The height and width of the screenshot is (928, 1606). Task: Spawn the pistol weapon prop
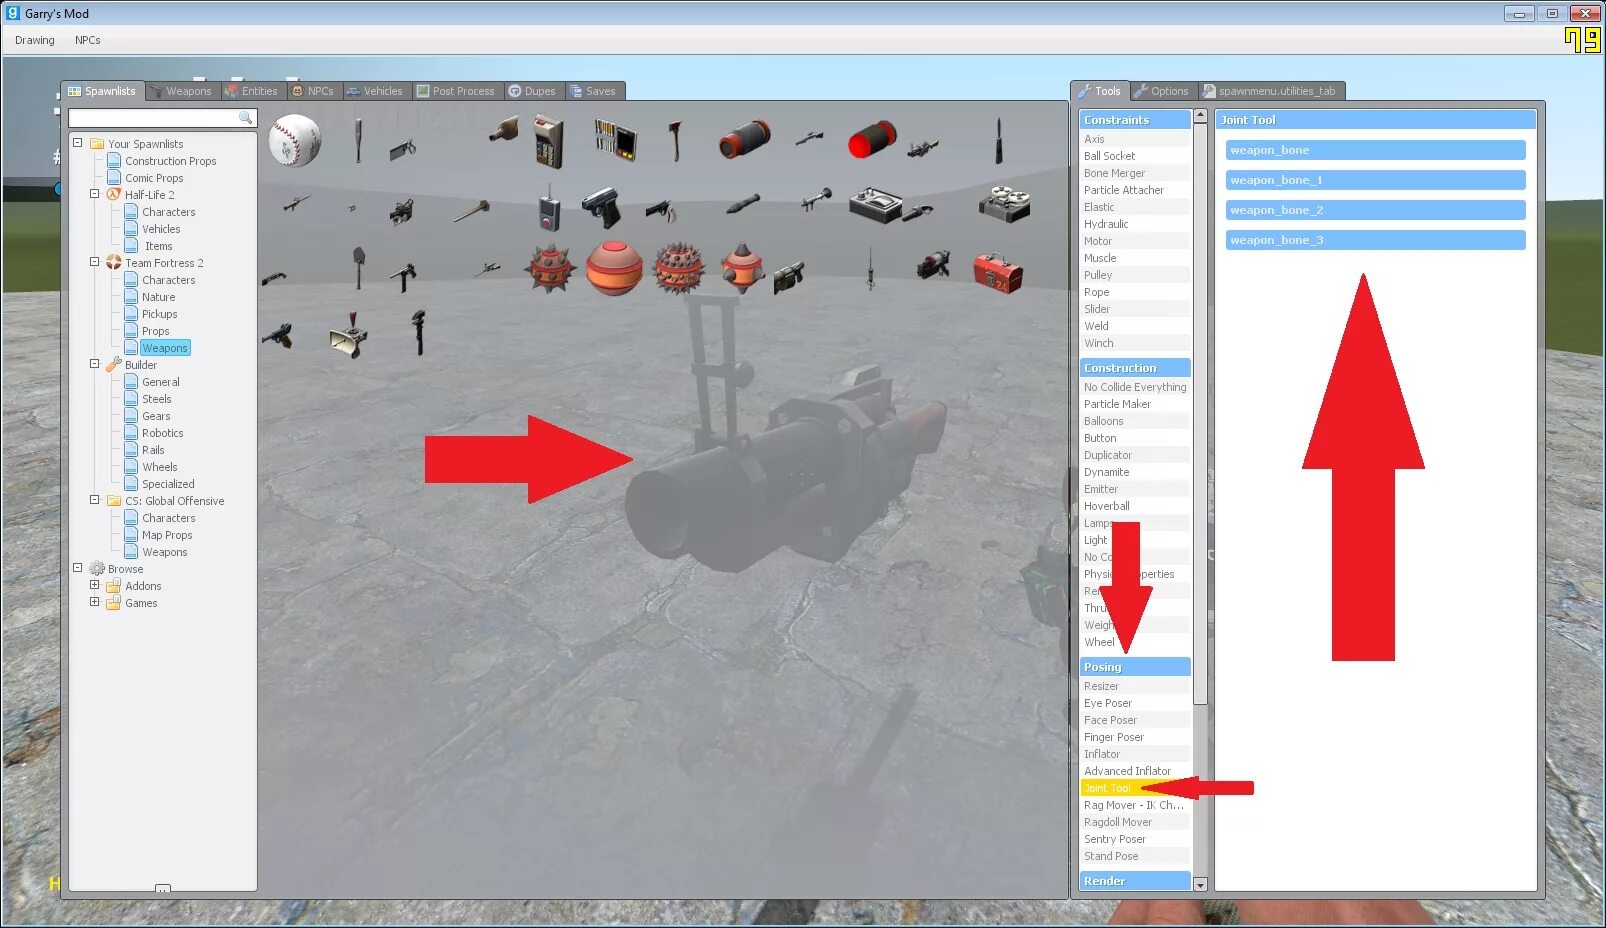[x=601, y=207]
